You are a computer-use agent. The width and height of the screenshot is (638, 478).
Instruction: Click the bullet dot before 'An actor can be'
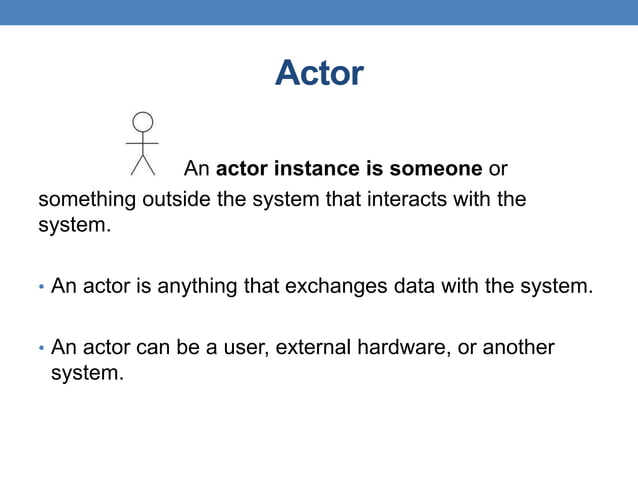click(41, 348)
